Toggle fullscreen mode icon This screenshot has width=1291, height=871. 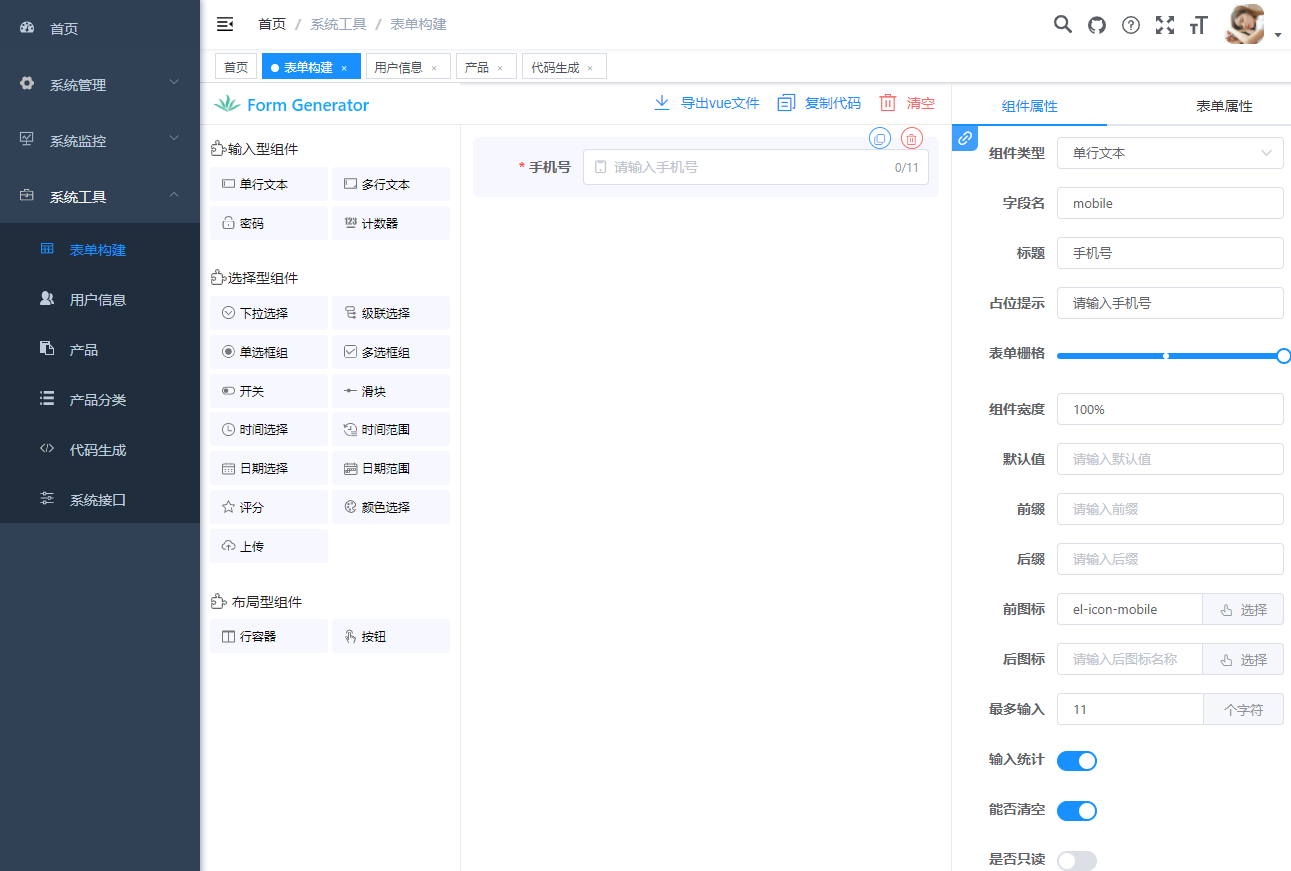coord(1165,25)
